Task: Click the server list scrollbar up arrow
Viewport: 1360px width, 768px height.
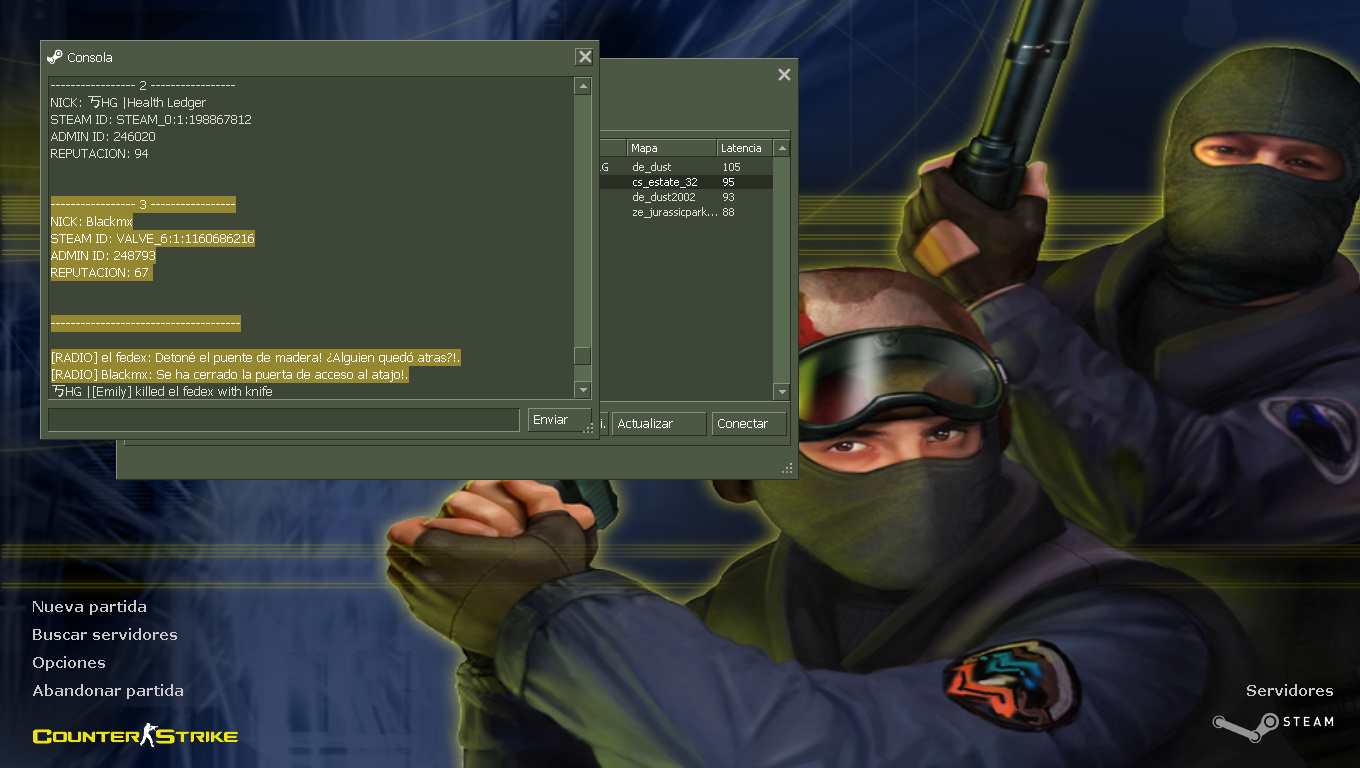Action: tap(782, 148)
